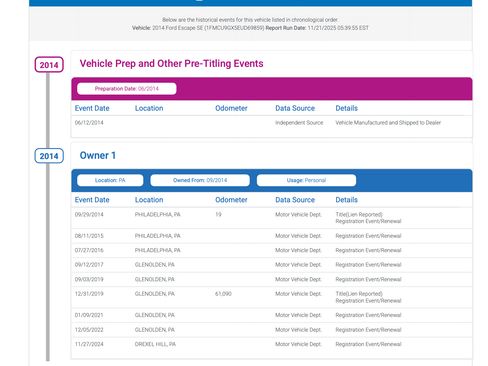Click the Owner 1 section heading

click(x=98, y=155)
